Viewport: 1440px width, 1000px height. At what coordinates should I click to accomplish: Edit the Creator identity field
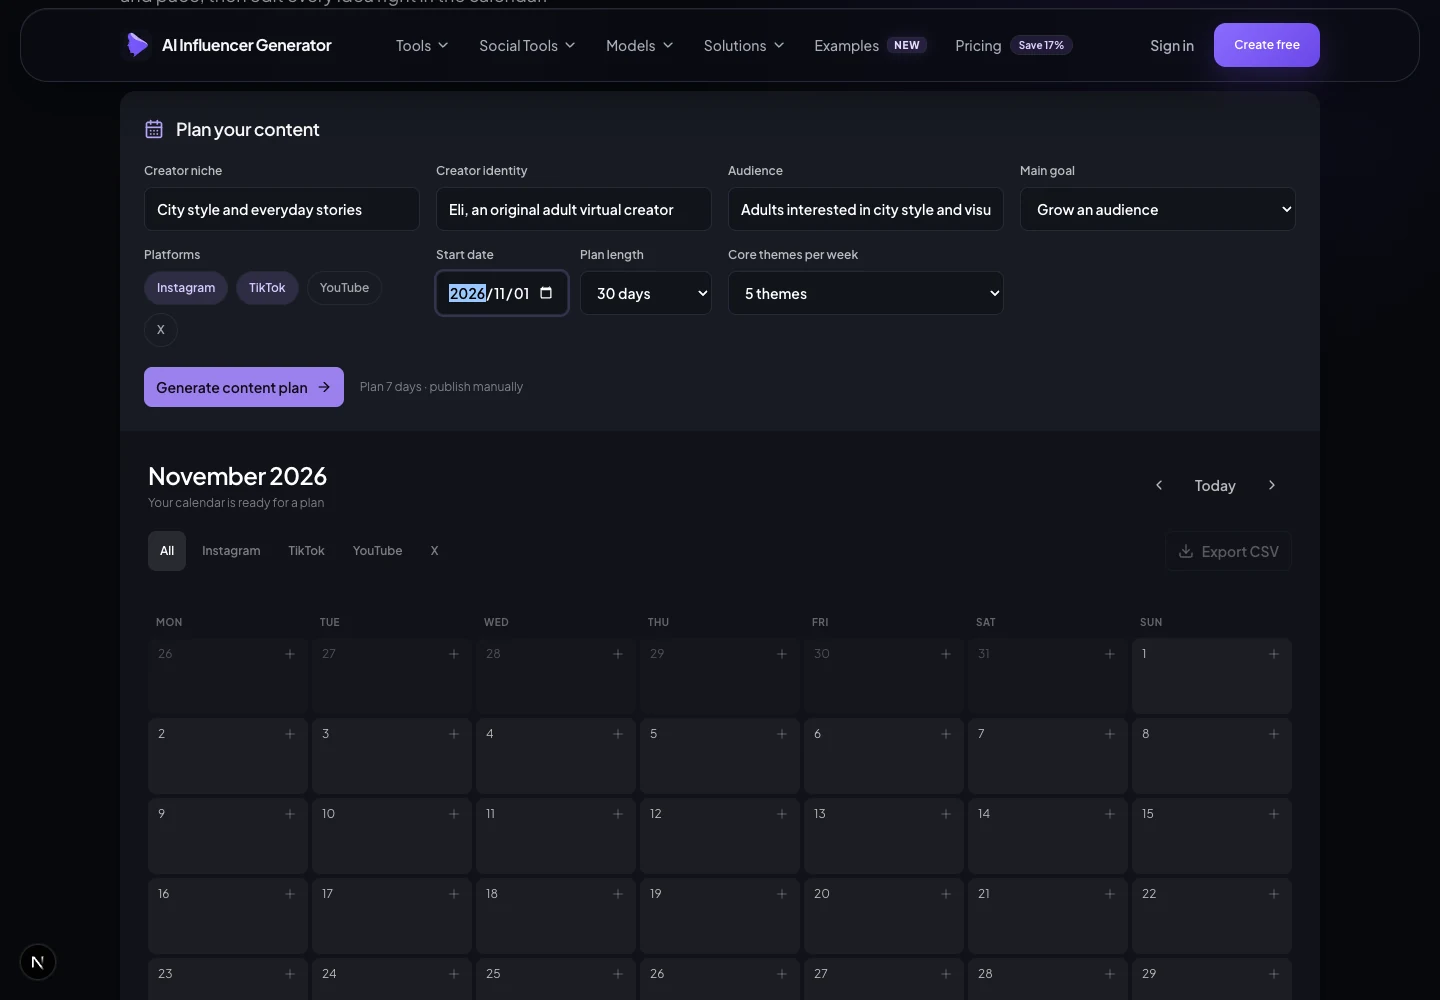point(574,209)
